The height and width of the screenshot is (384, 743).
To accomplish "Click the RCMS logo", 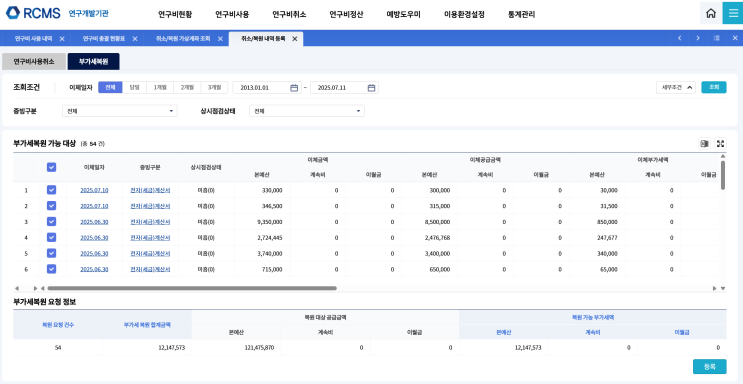I will [x=33, y=13].
